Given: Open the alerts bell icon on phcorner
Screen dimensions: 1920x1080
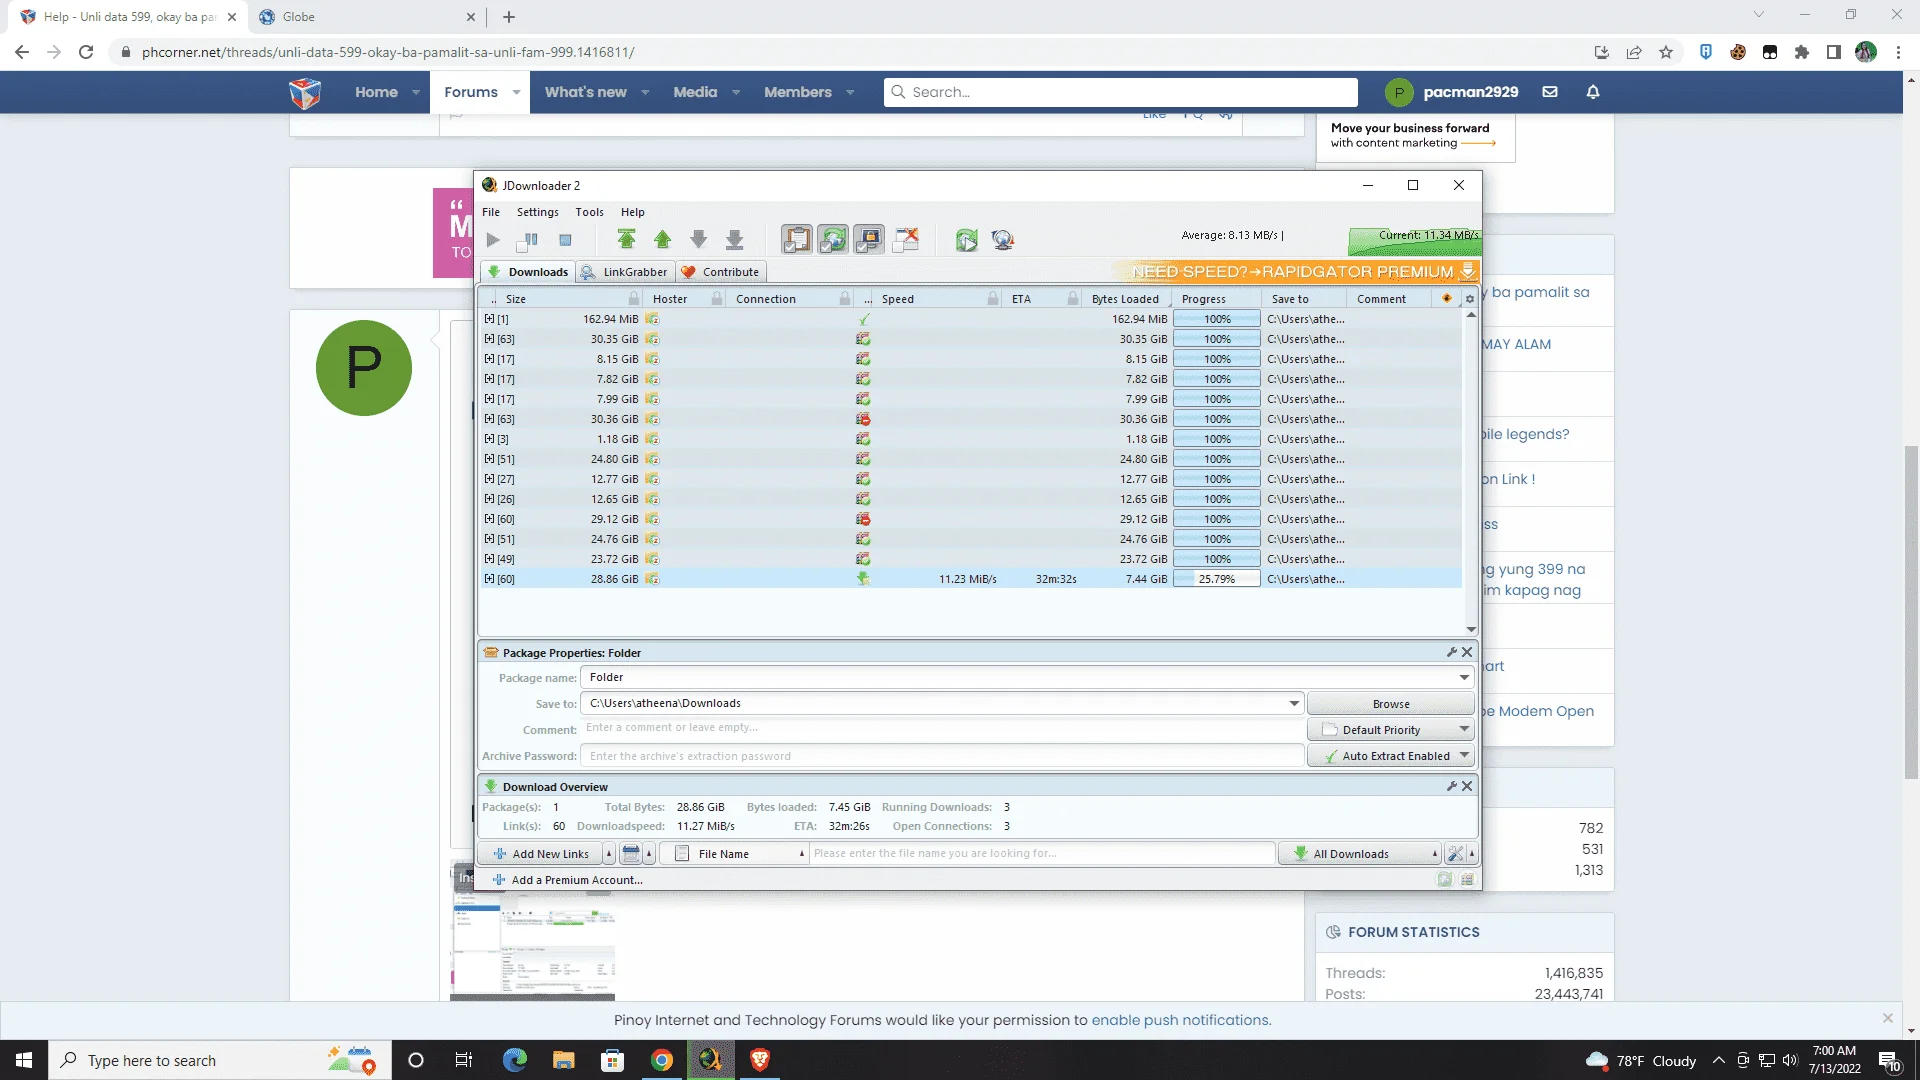Looking at the screenshot, I should pyautogui.click(x=1593, y=92).
